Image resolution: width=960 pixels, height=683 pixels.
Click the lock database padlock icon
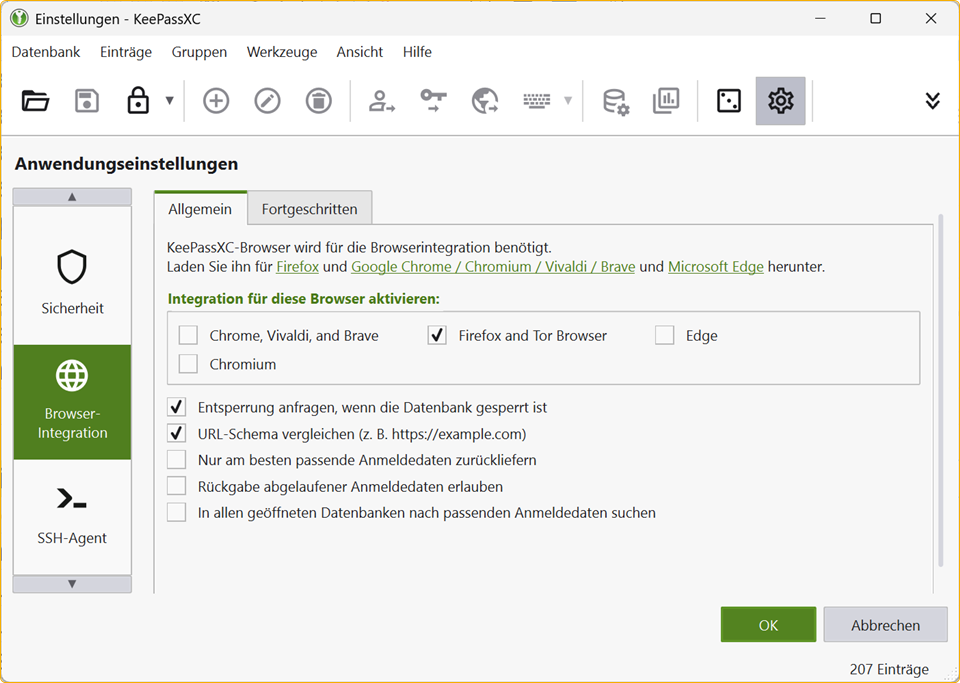pyautogui.click(x=138, y=100)
